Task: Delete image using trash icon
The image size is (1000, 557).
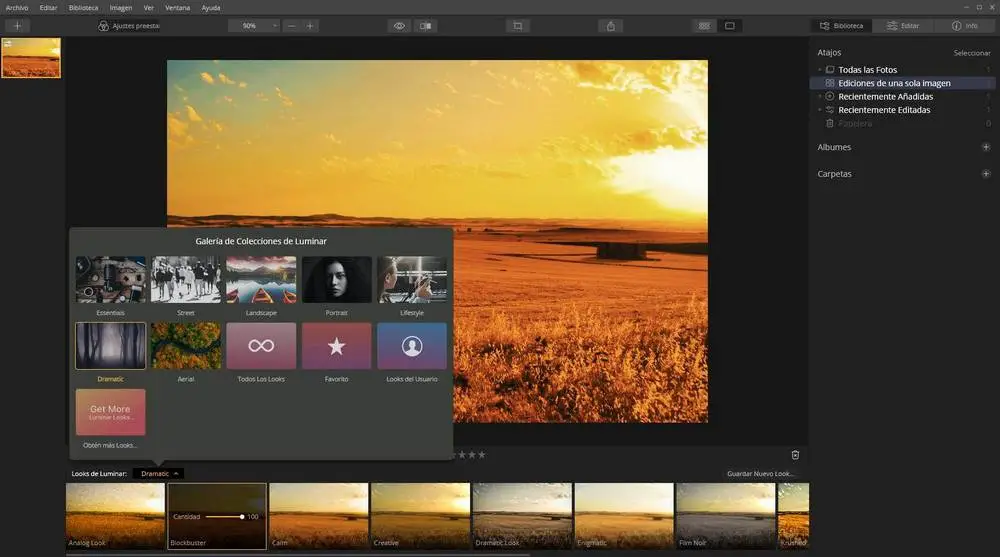Action: (x=795, y=454)
